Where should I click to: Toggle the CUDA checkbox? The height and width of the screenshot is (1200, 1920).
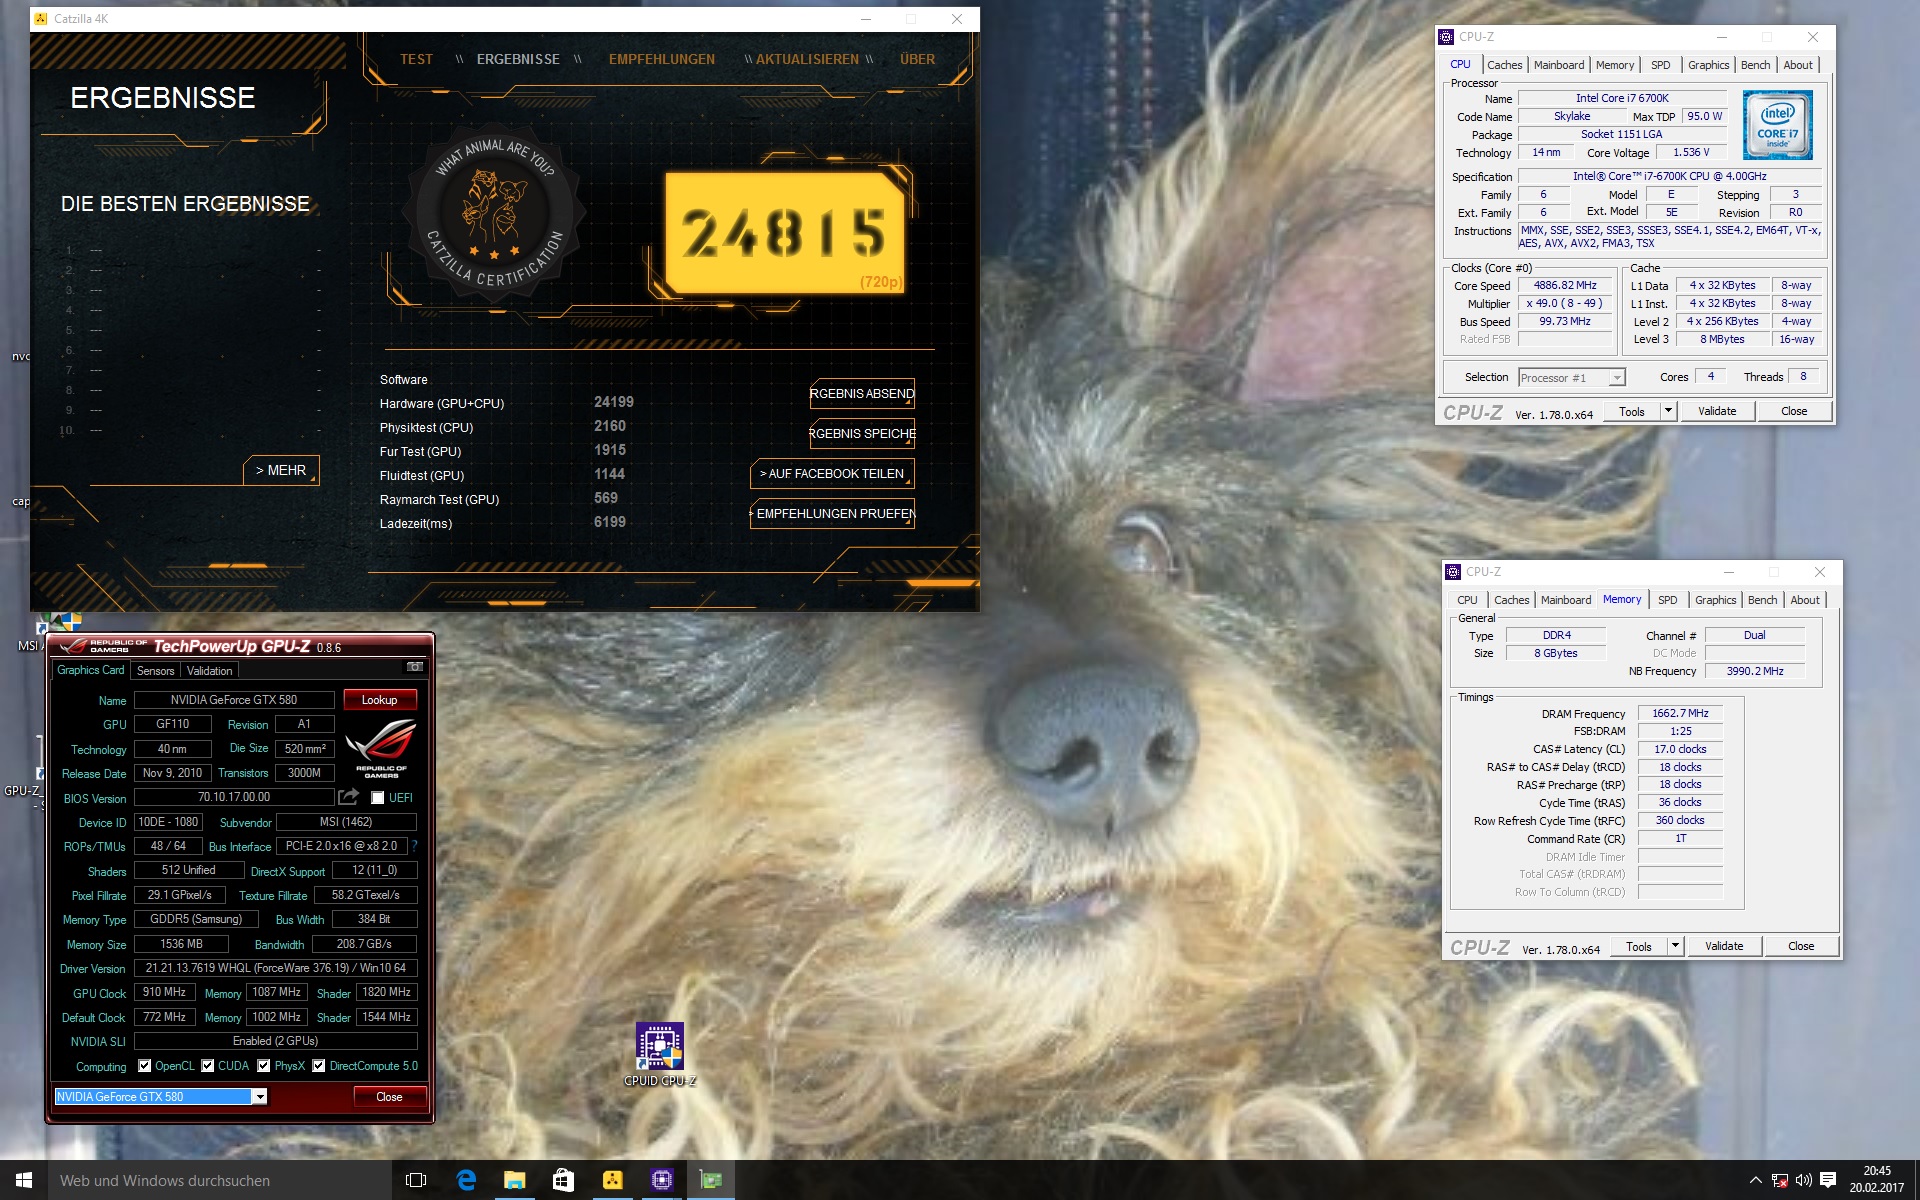pos(207,1066)
